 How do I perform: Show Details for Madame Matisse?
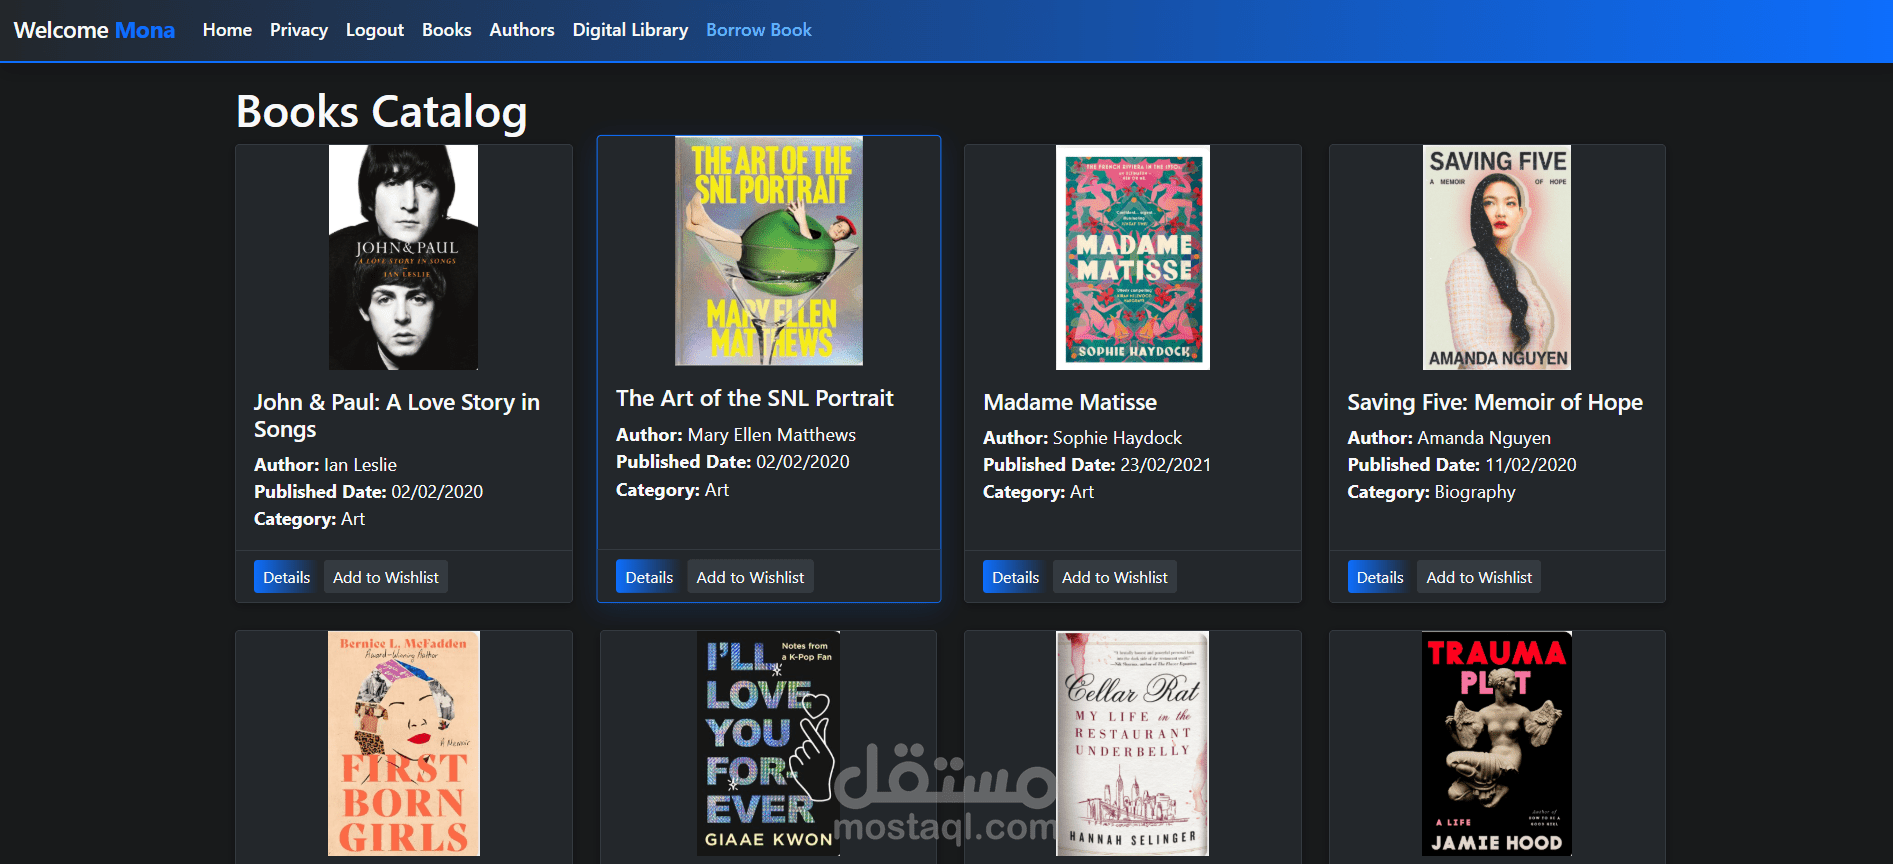[x=1015, y=577]
